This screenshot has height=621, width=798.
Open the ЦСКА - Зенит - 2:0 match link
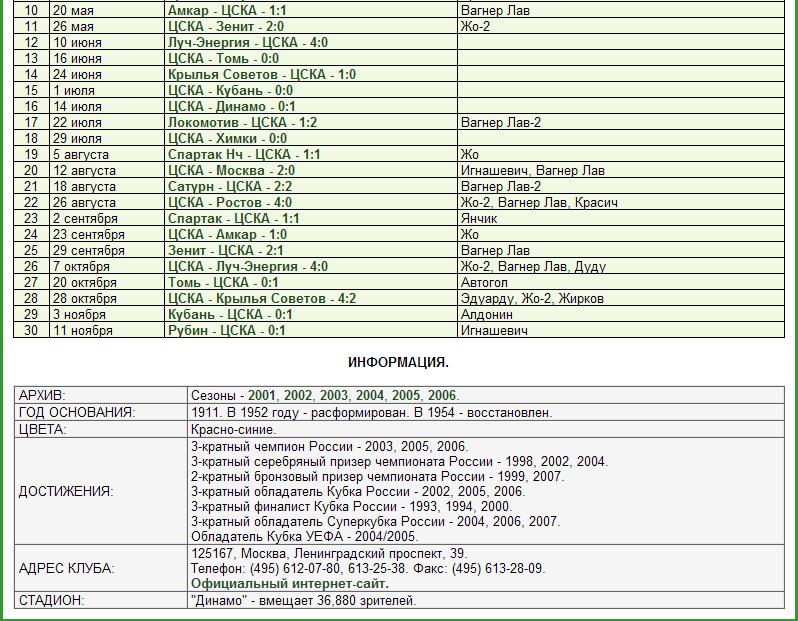point(226,26)
